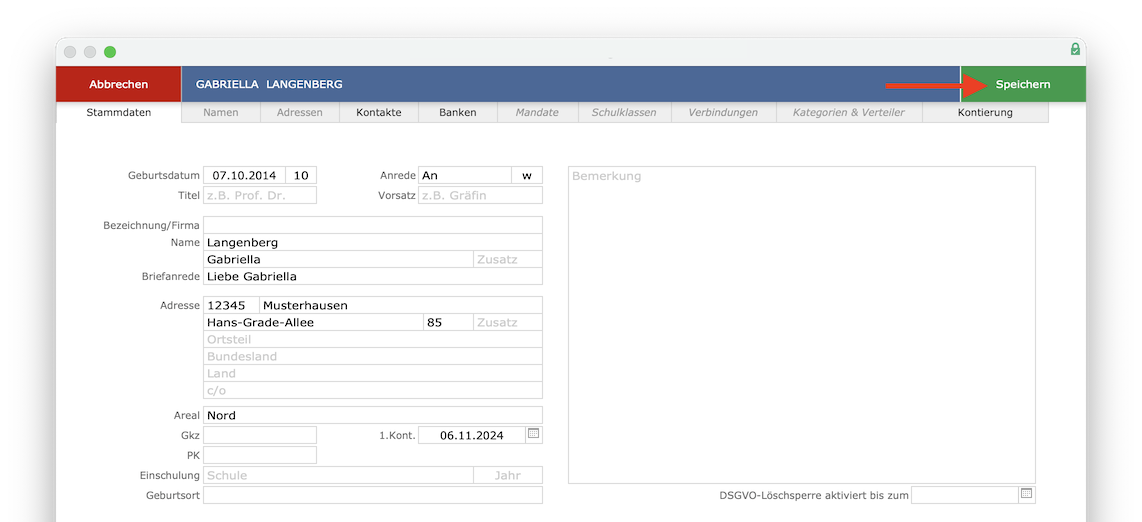The height and width of the screenshot is (522, 1142).
Task: Switch to Schulklassen tab
Action: click(623, 112)
